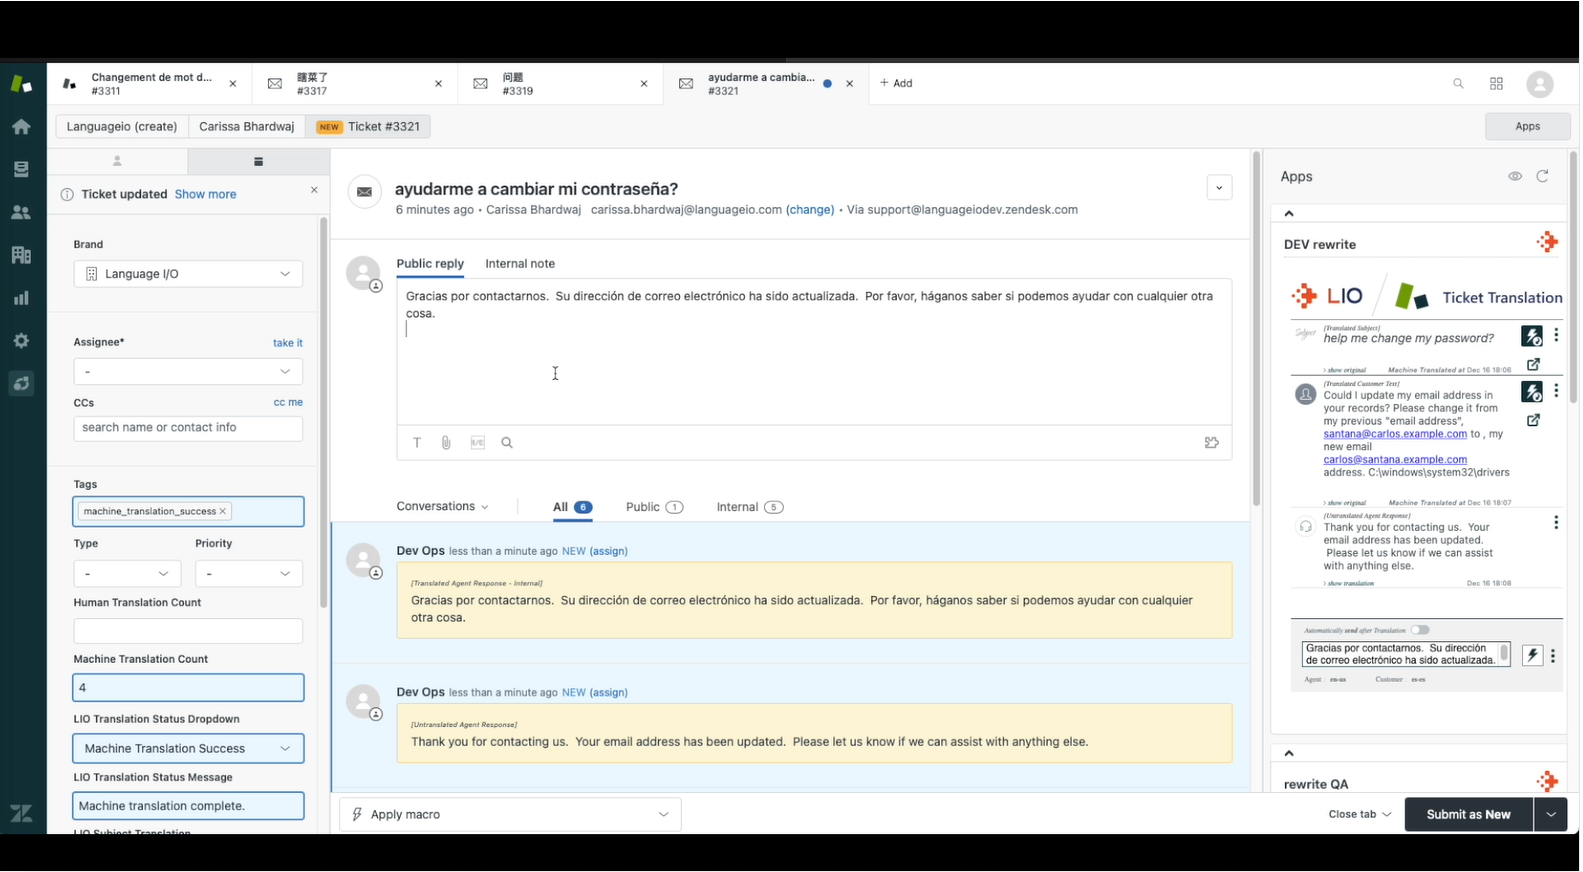Viewport: 1583px width, 872px height.
Task: Click the CCs search name input field
Action: (188, 428)
